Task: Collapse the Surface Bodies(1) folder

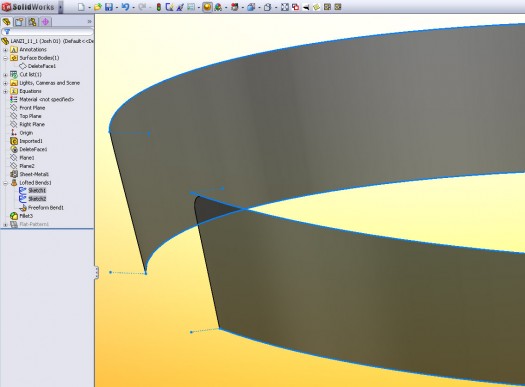Action: [5, 58]
